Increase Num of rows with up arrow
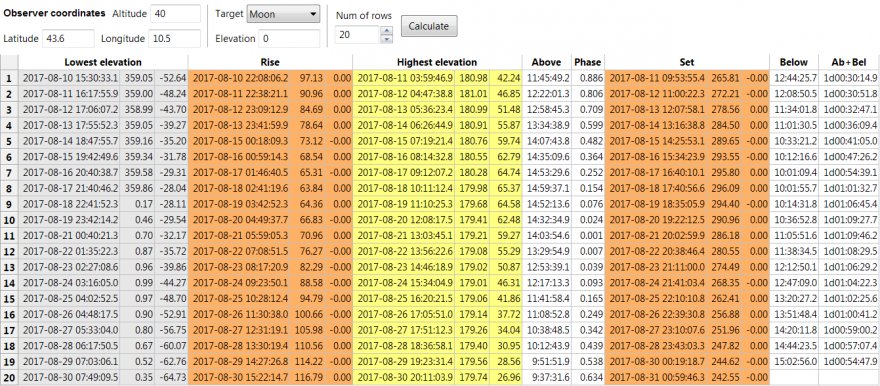 point(386,30)
